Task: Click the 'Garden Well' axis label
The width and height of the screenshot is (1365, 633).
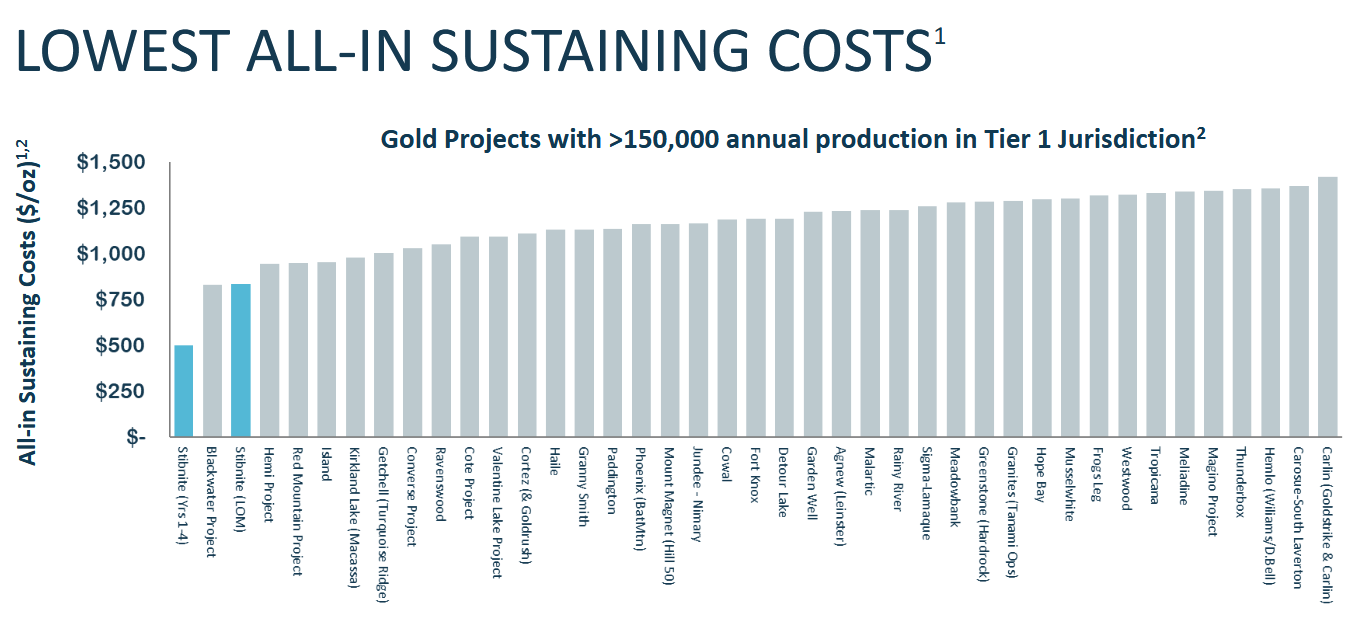Action: click(811, 484)
